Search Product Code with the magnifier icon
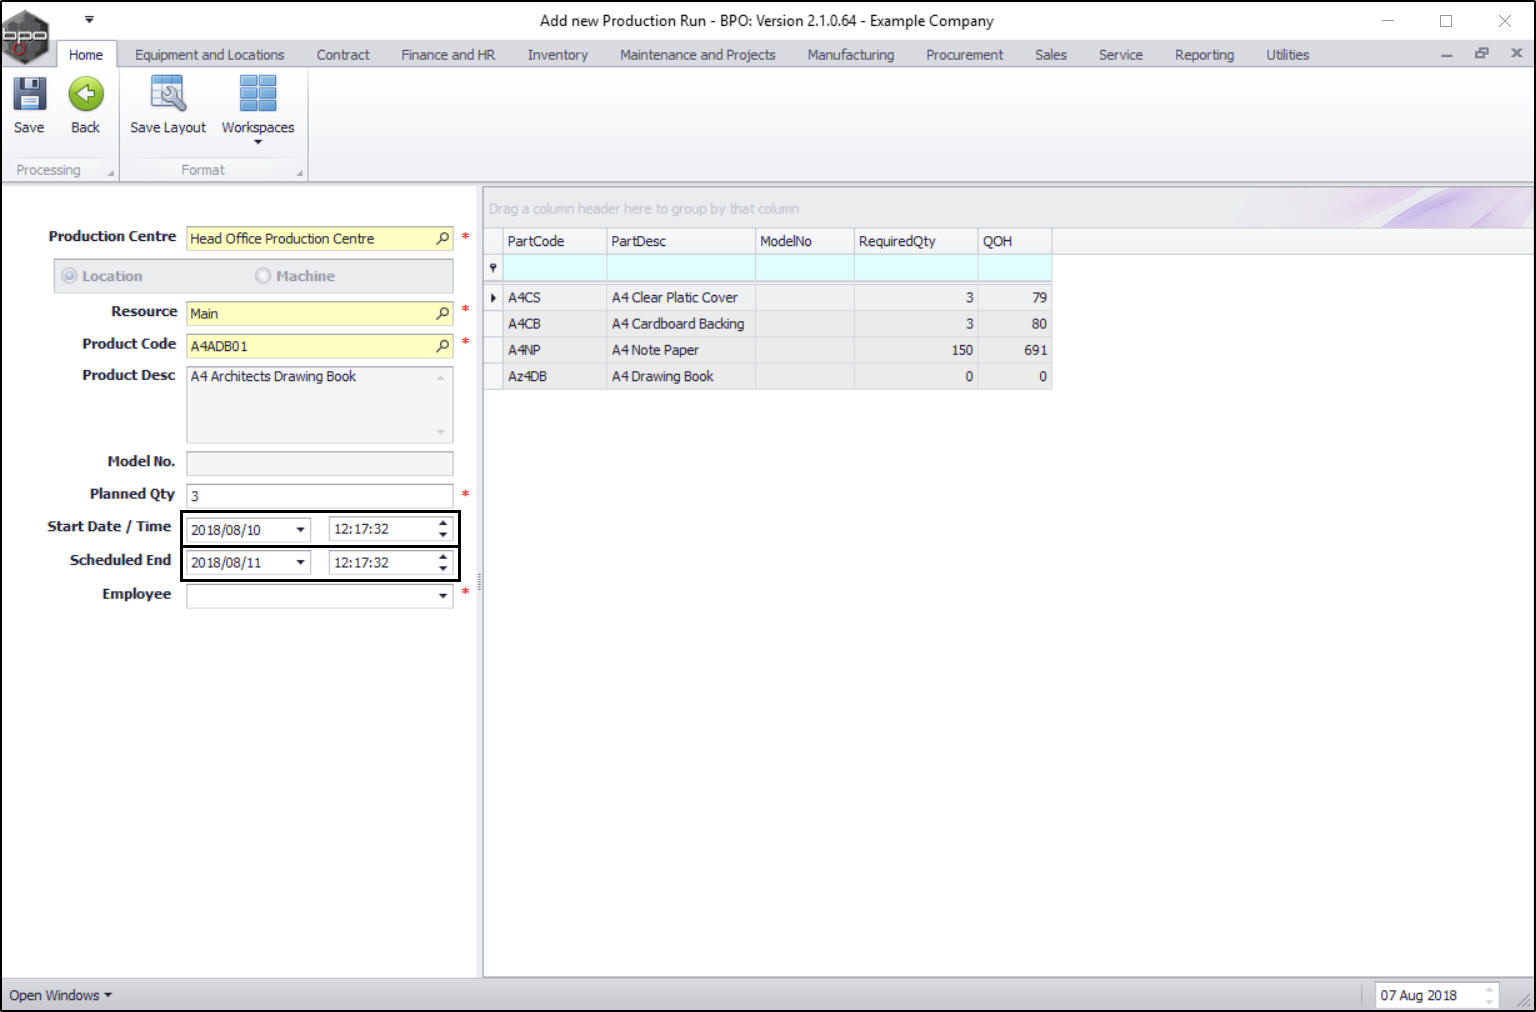Screen dimensions: 1536x1012 point(443,345)
